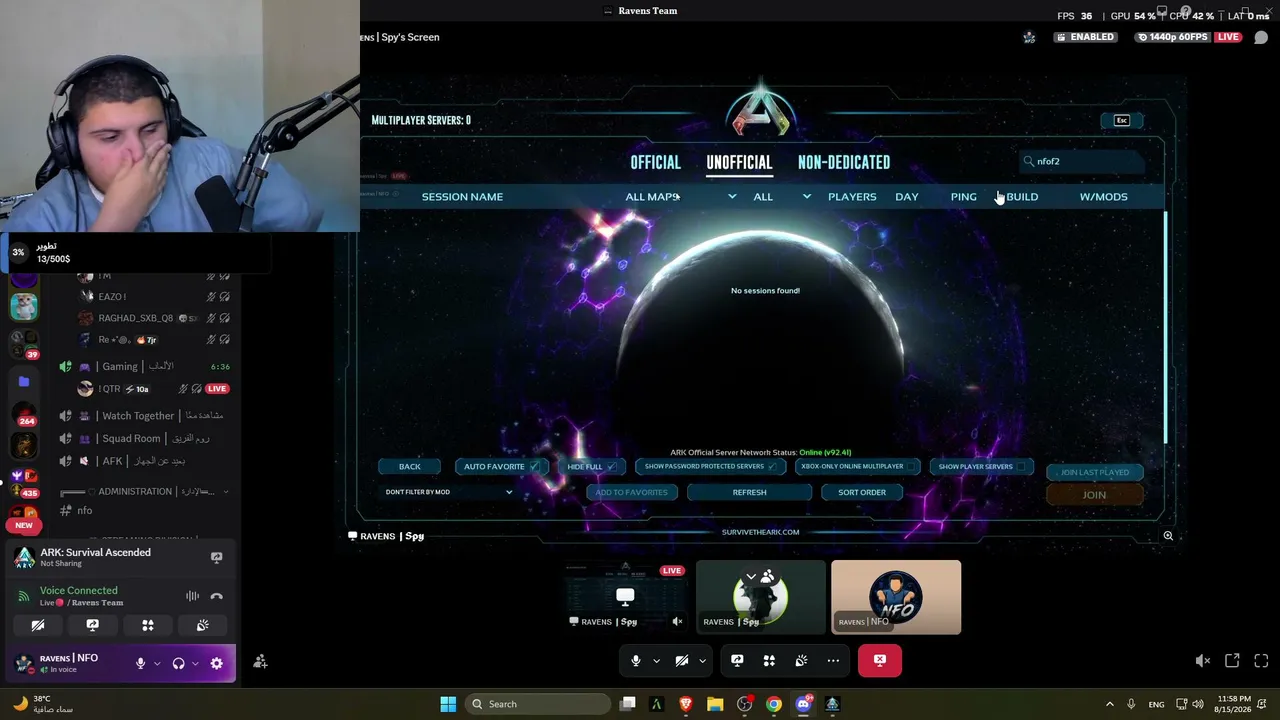Unmute the Spy stream thumbnail audio
Screen dimensions: 1280x720
click(677, 622)
